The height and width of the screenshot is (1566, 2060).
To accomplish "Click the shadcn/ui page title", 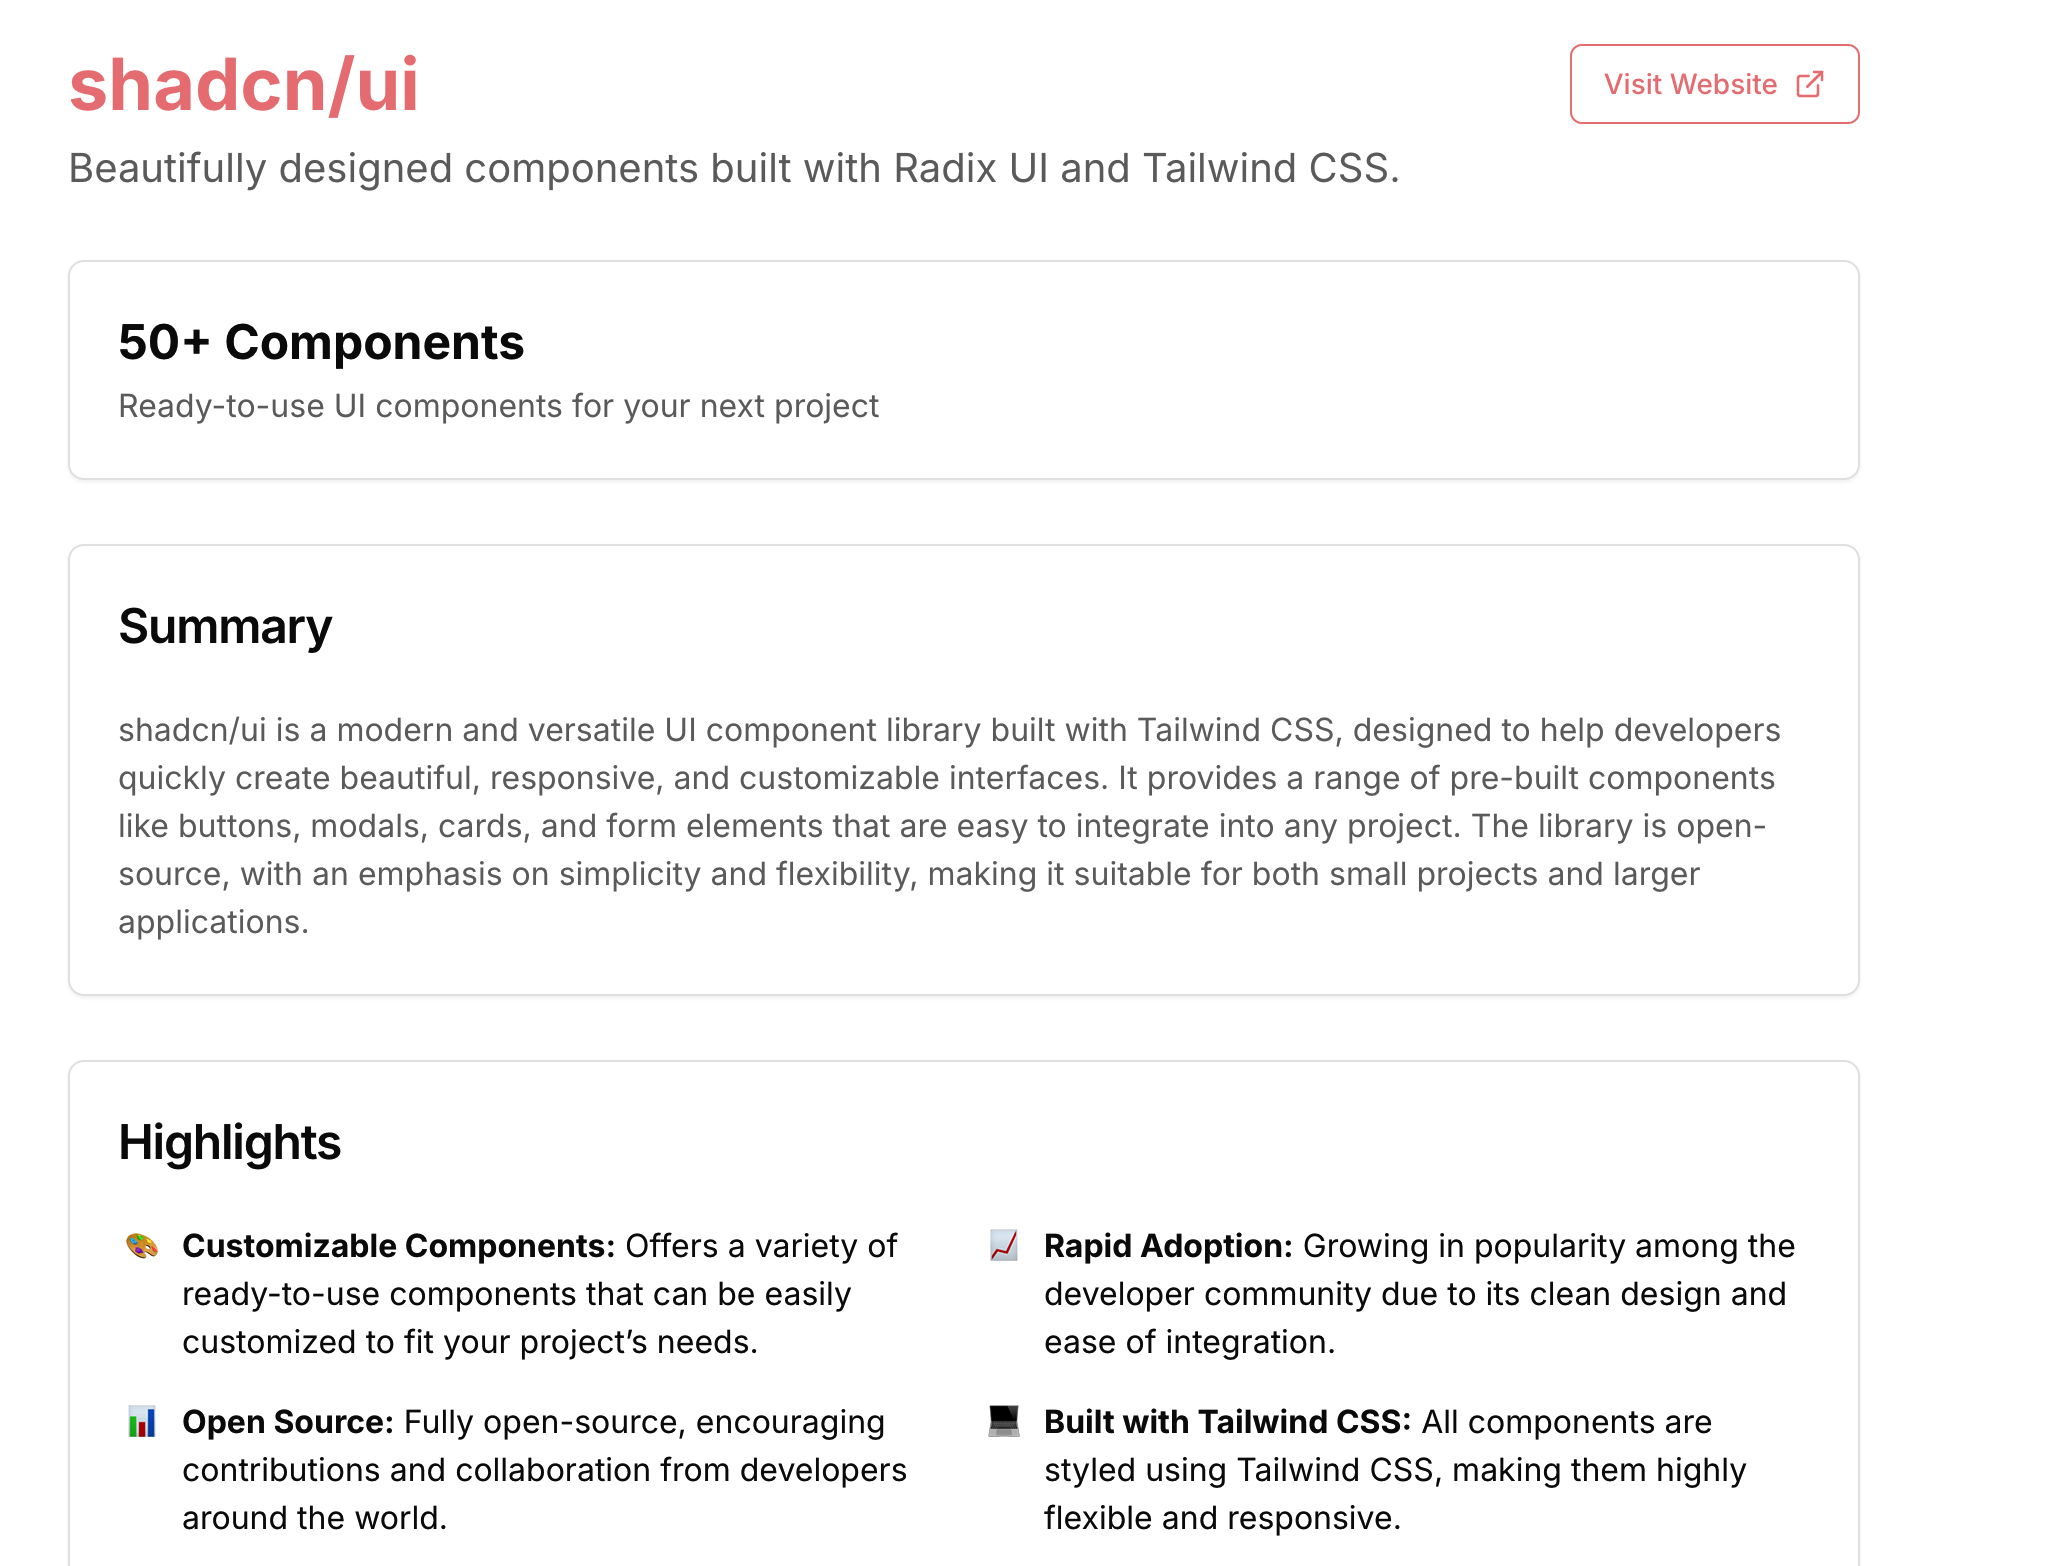I will (244, 84).
